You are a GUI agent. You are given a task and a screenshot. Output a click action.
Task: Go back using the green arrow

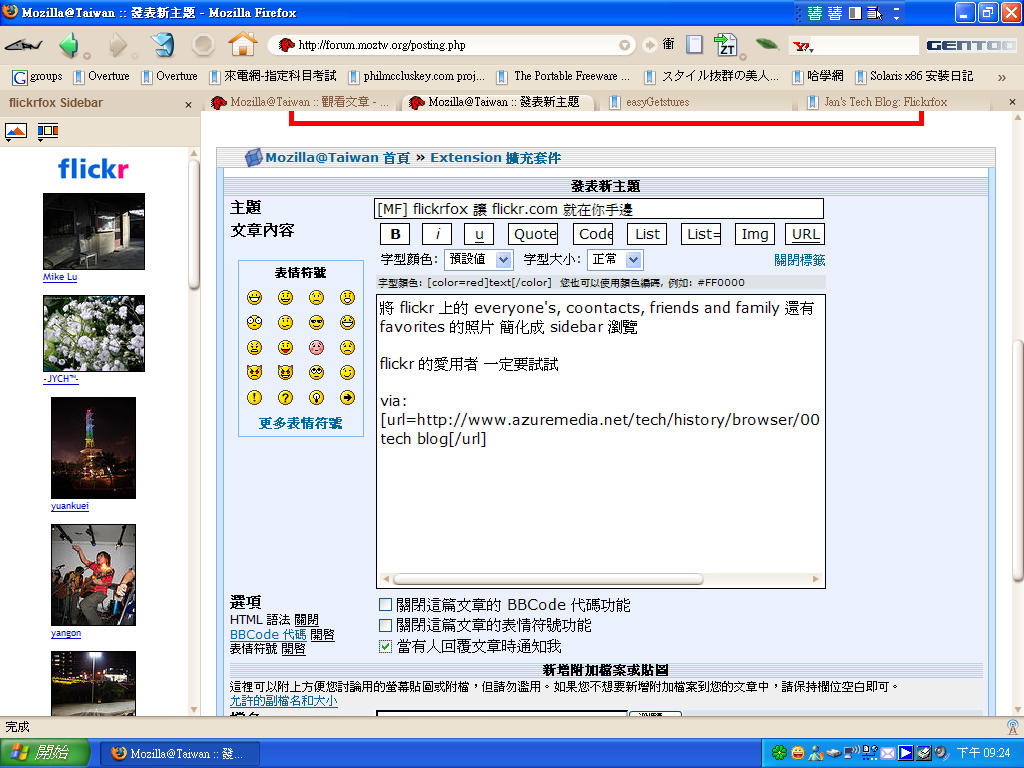click(68, 45)
